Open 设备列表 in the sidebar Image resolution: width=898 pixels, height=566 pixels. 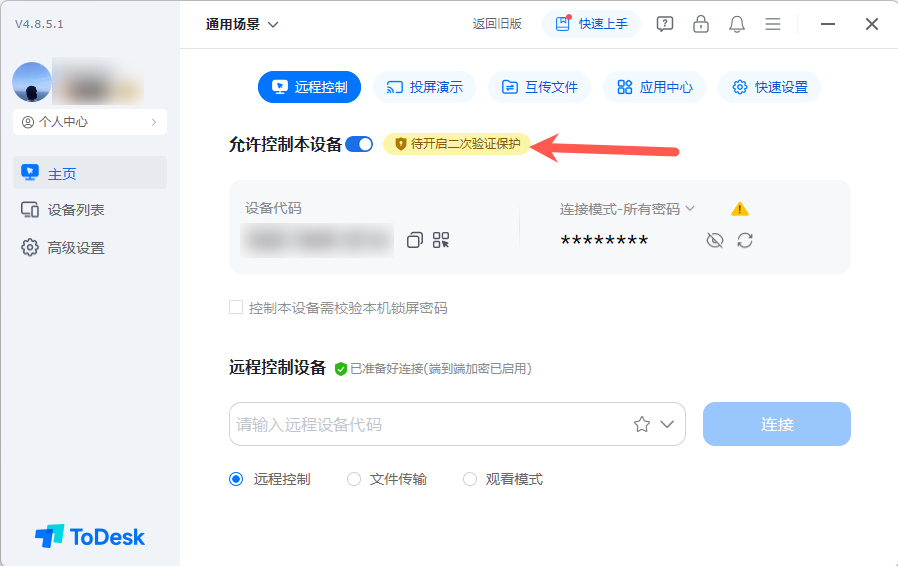(x=76, y=210)
